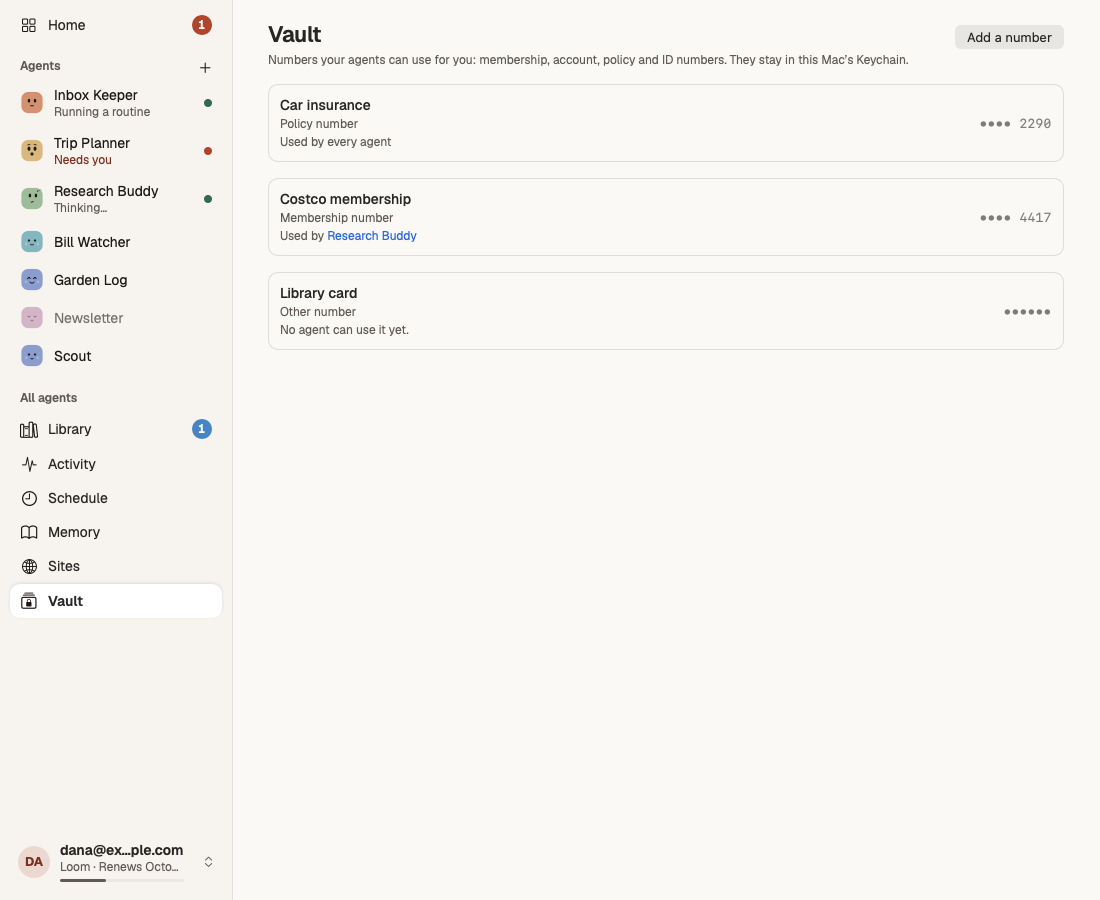1100x900 pixels.
Task: Click the dana@ex…ple.com account email
Action: pos(121,850)
